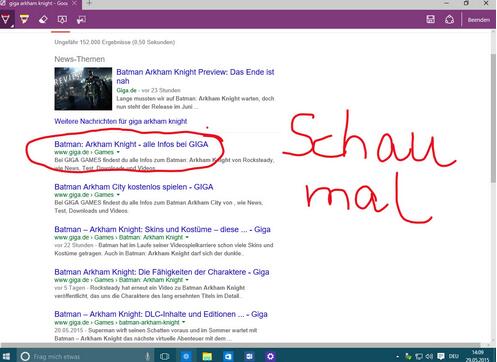Expand dropdown arrow beside first www.giga.de › Games
Viewport: 497px width, 362px height.
[x=118, y=152]
